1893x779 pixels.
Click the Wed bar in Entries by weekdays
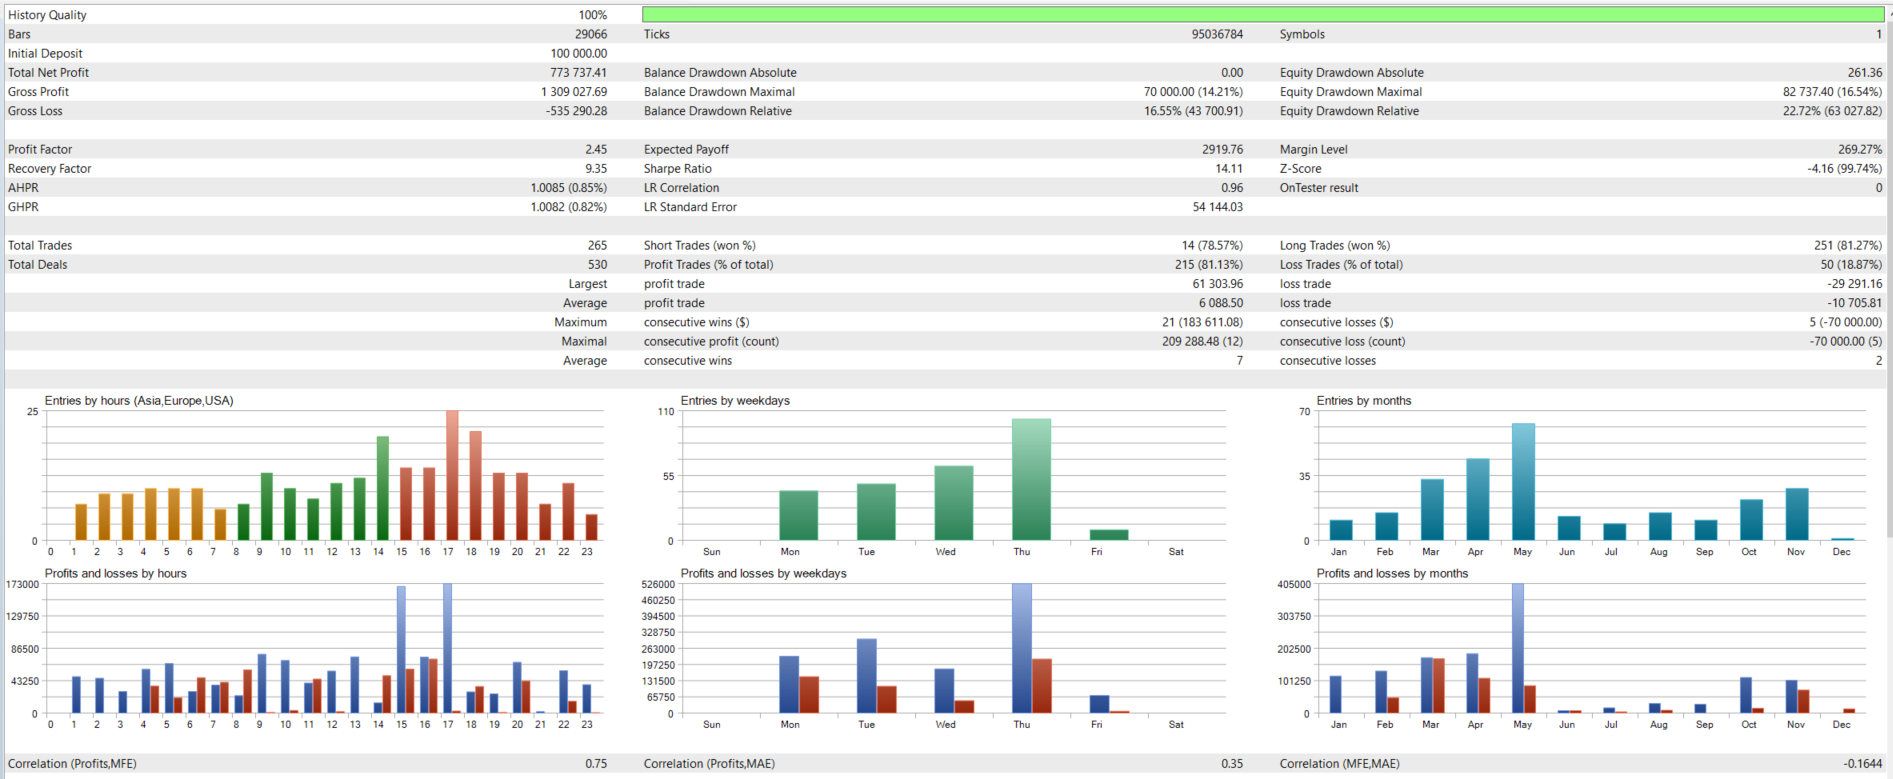coord(953,504)
